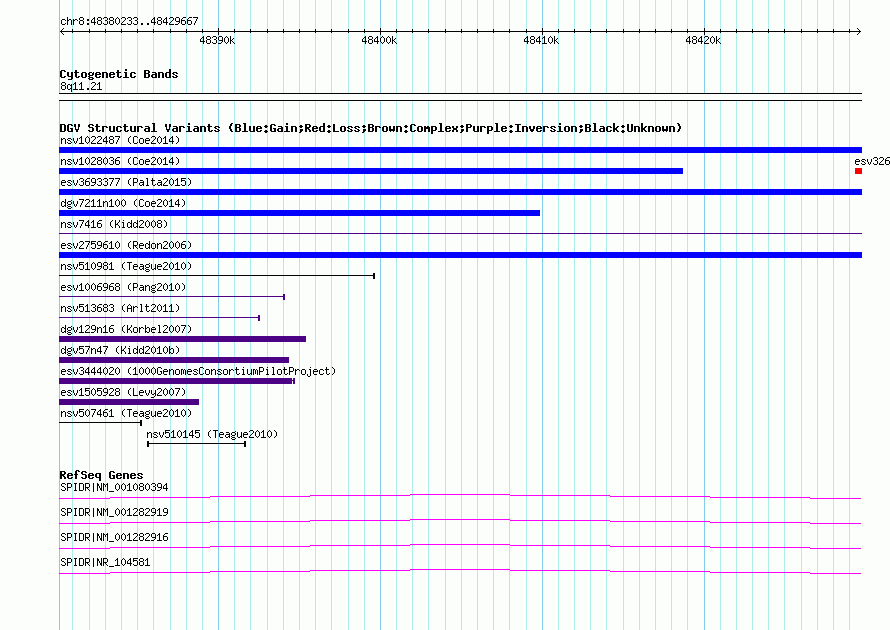Click the DGV Structural Variants track title
The image size is (890, 630).
[x=370, y=128]
